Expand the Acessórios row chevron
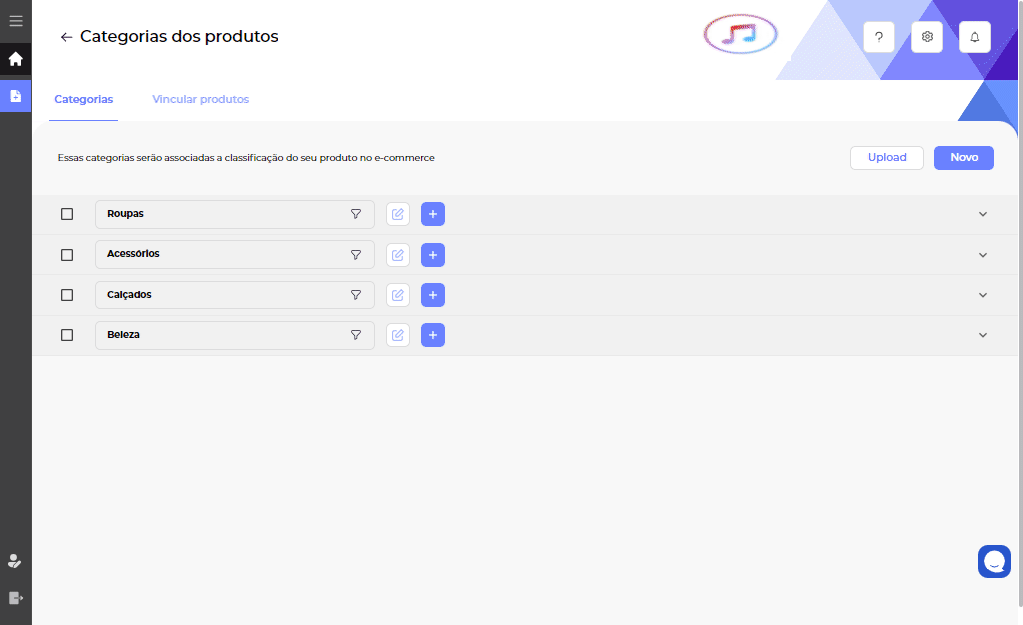 [982, 255]
